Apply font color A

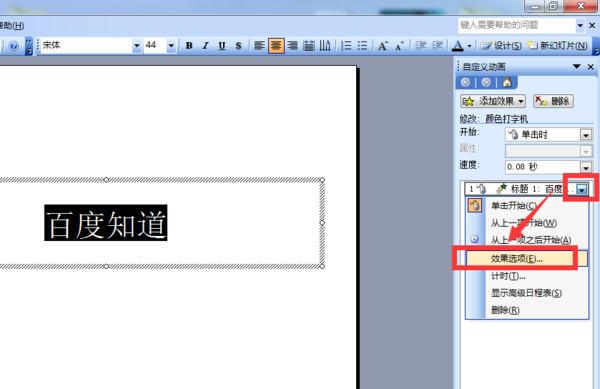[458, 46]
